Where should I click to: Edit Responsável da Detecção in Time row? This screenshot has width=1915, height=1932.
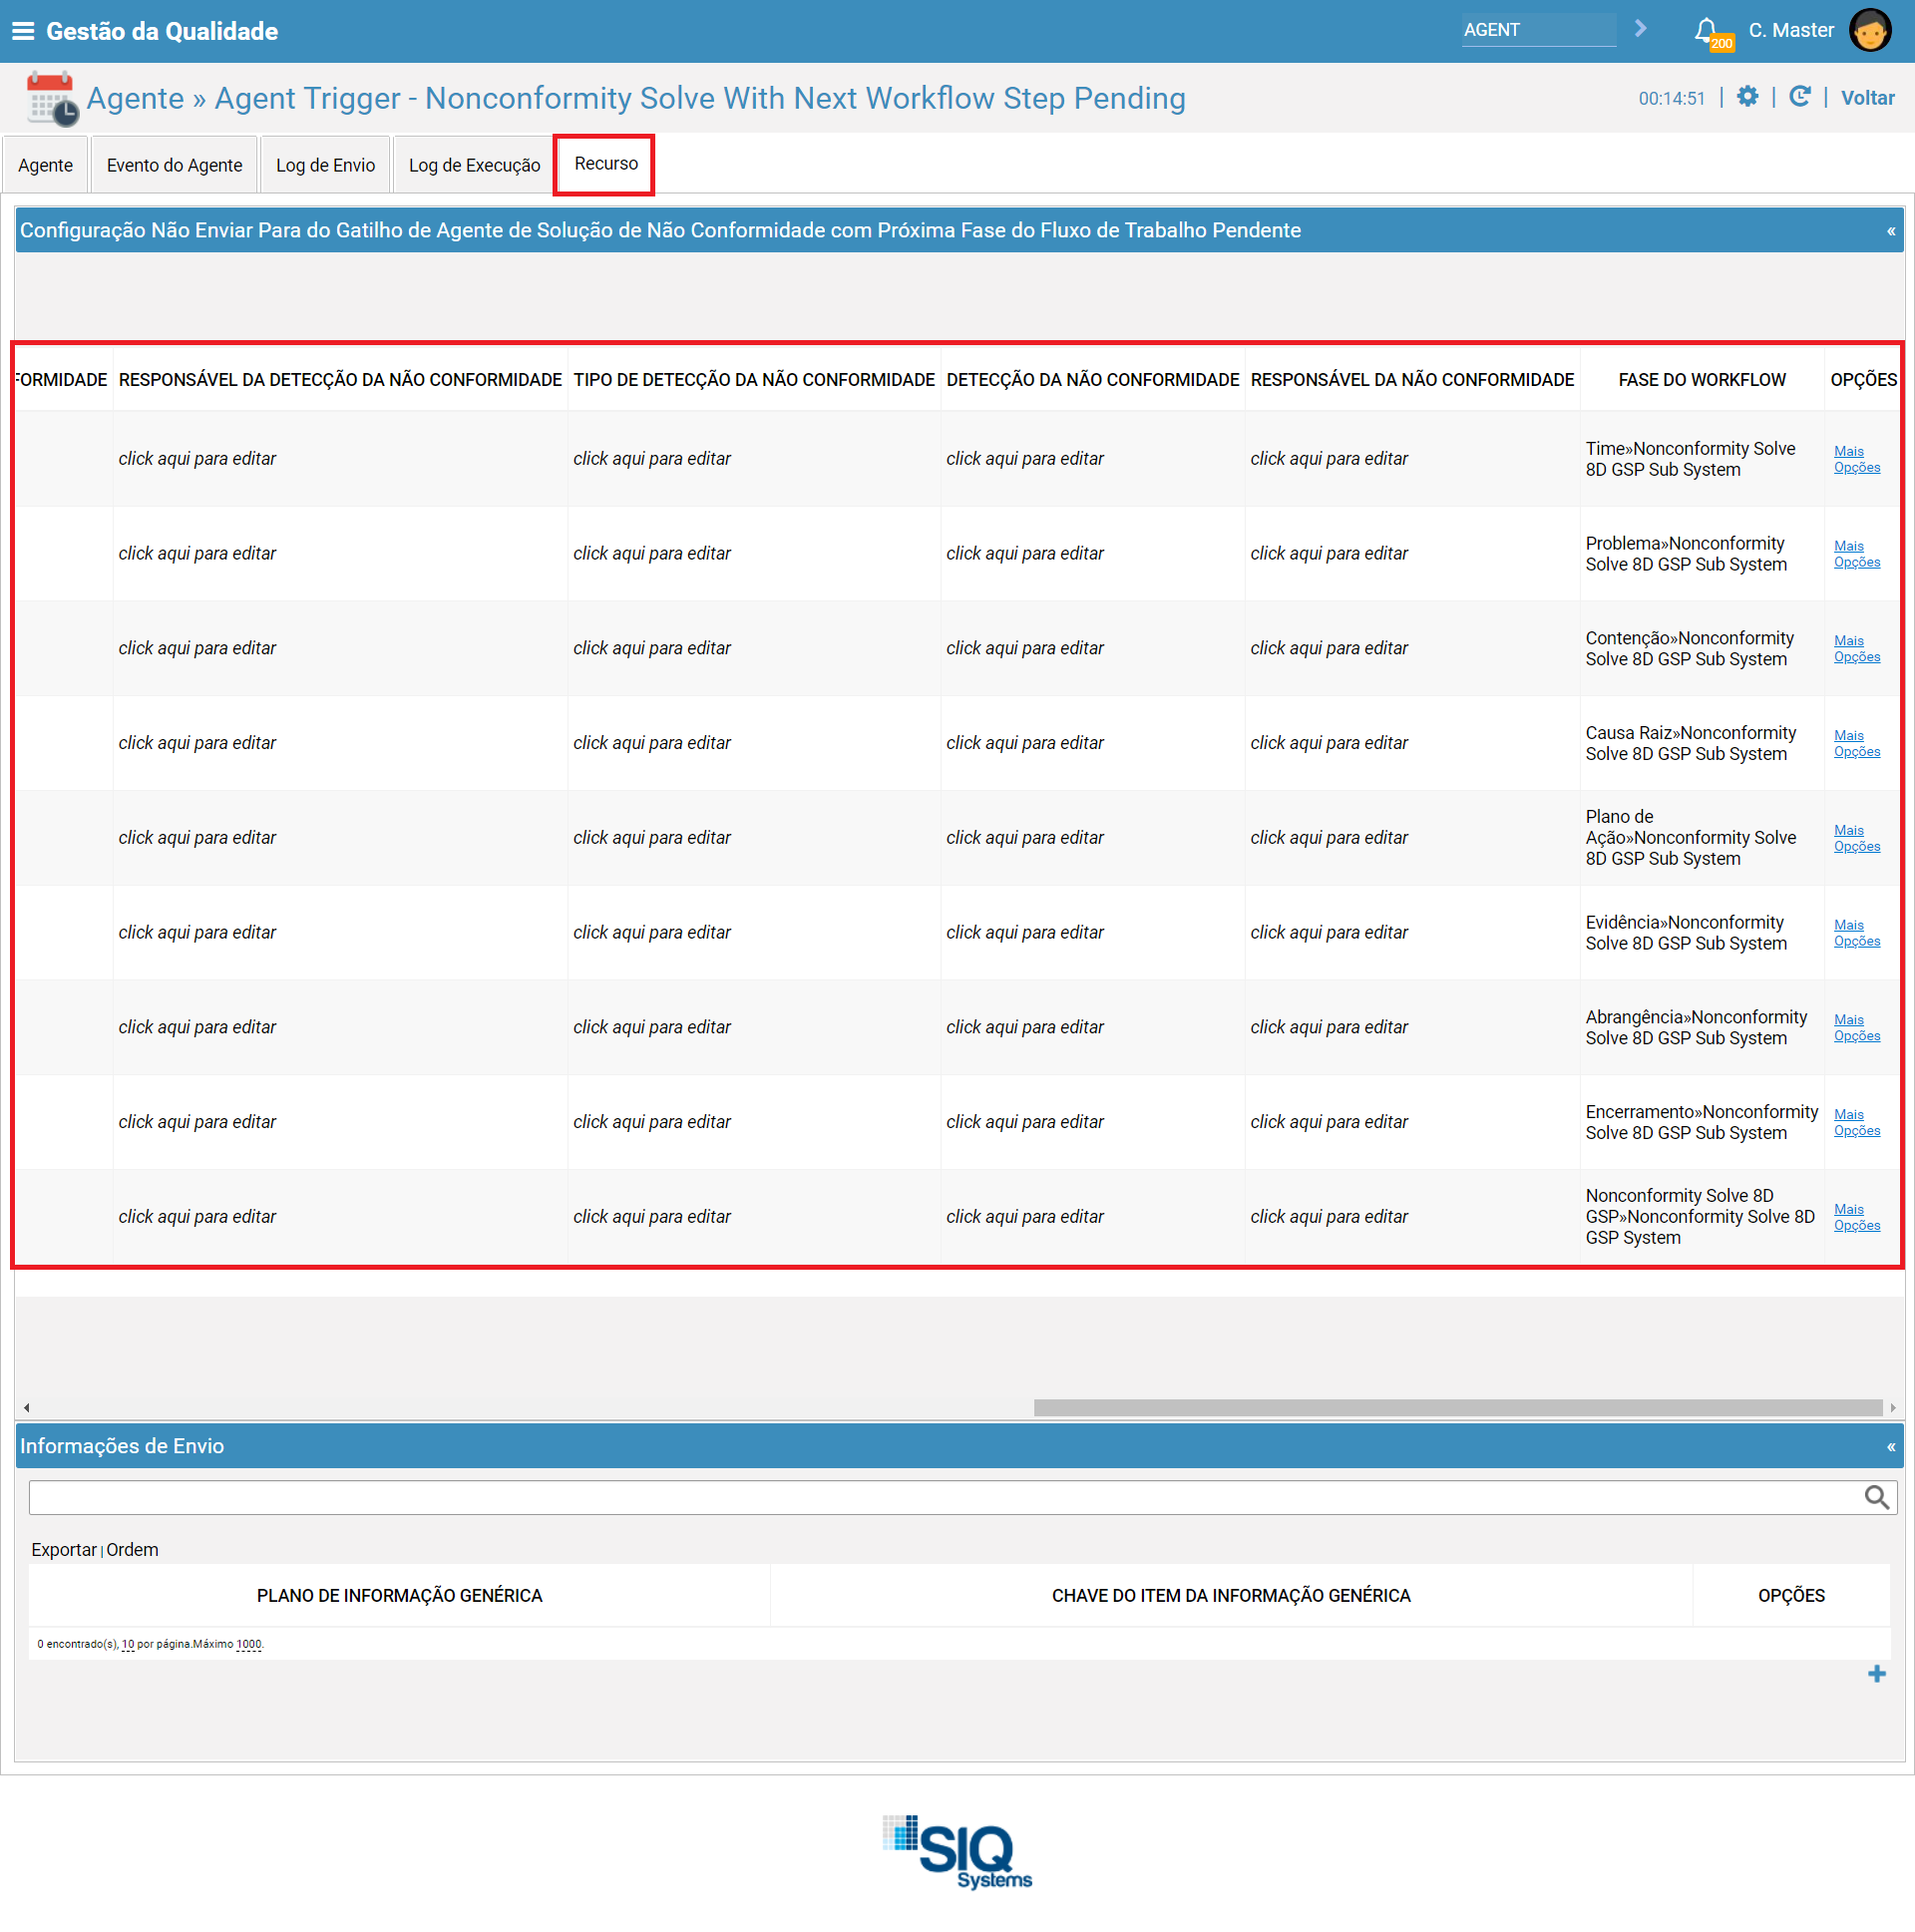click(x=197, y=459)
